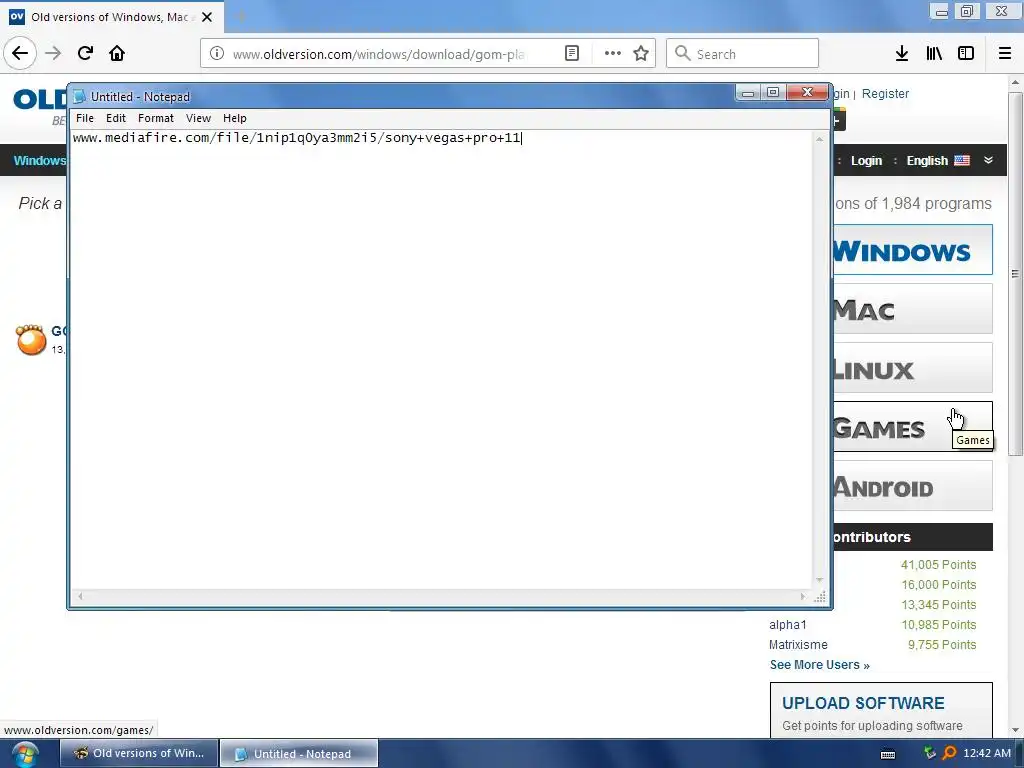Open the page actions three-dots menu
Screen dimensions: 1024x768
click(x=613, y=53)
